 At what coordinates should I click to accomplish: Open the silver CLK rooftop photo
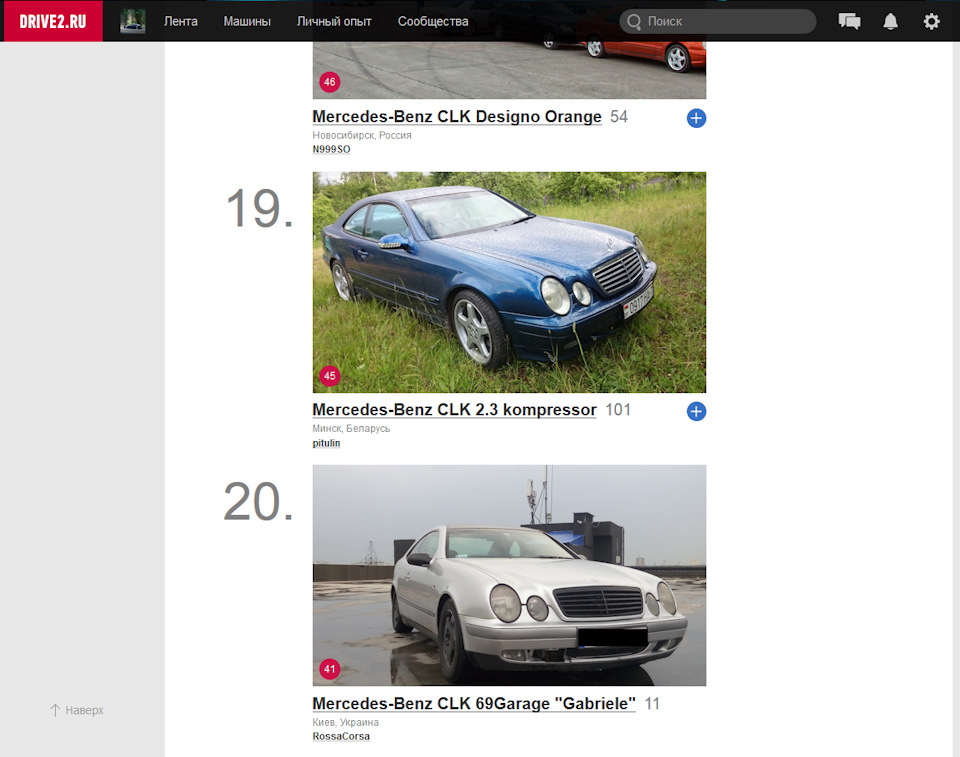[509, 575]
